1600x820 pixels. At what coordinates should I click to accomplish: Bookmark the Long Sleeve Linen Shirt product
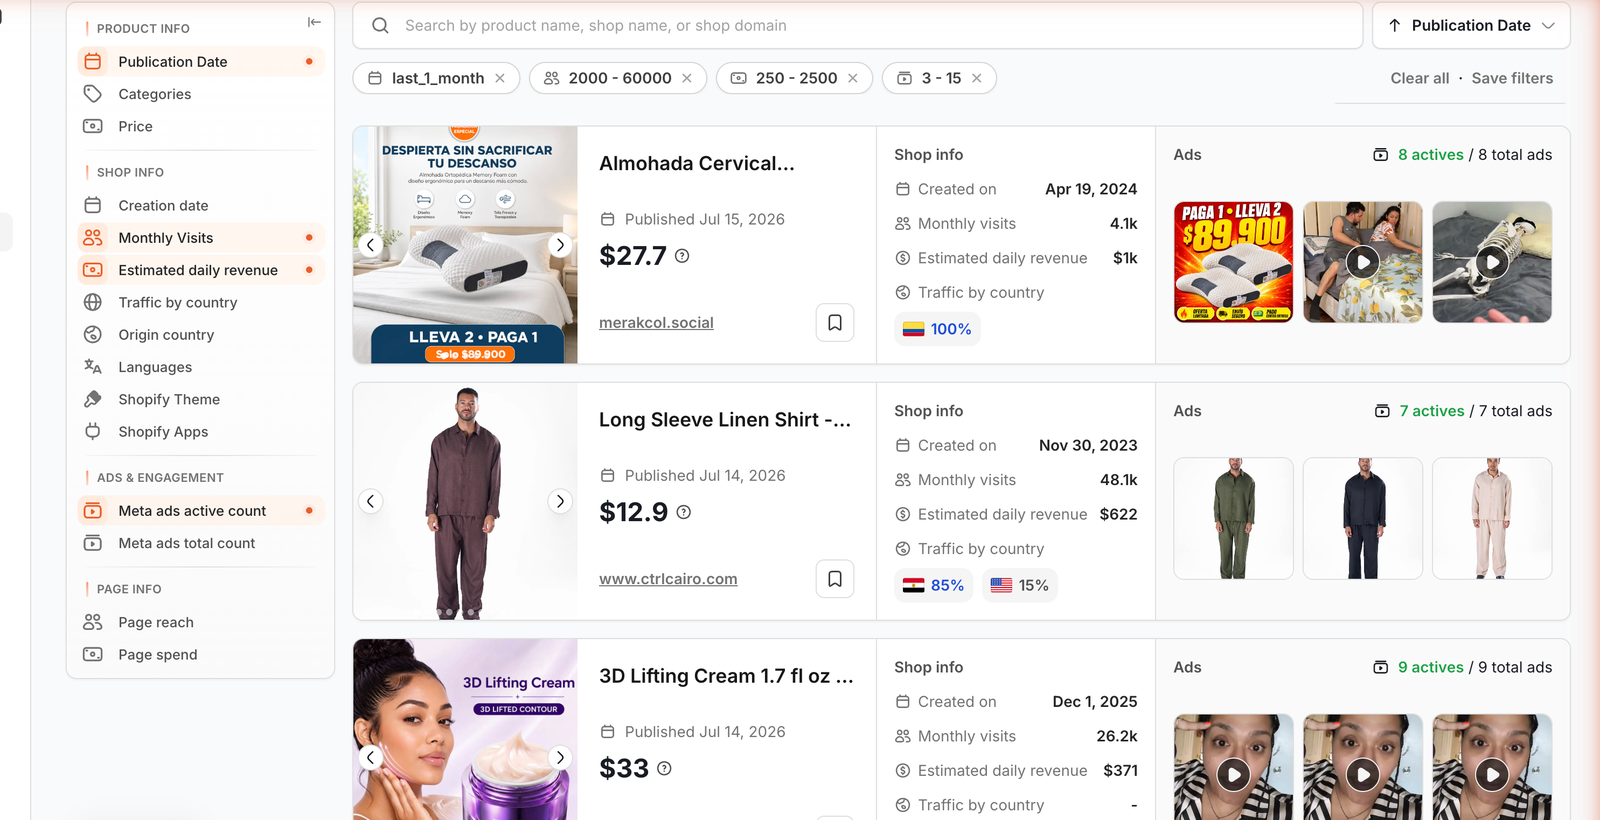pyautogui.click(x=835, y=578)
